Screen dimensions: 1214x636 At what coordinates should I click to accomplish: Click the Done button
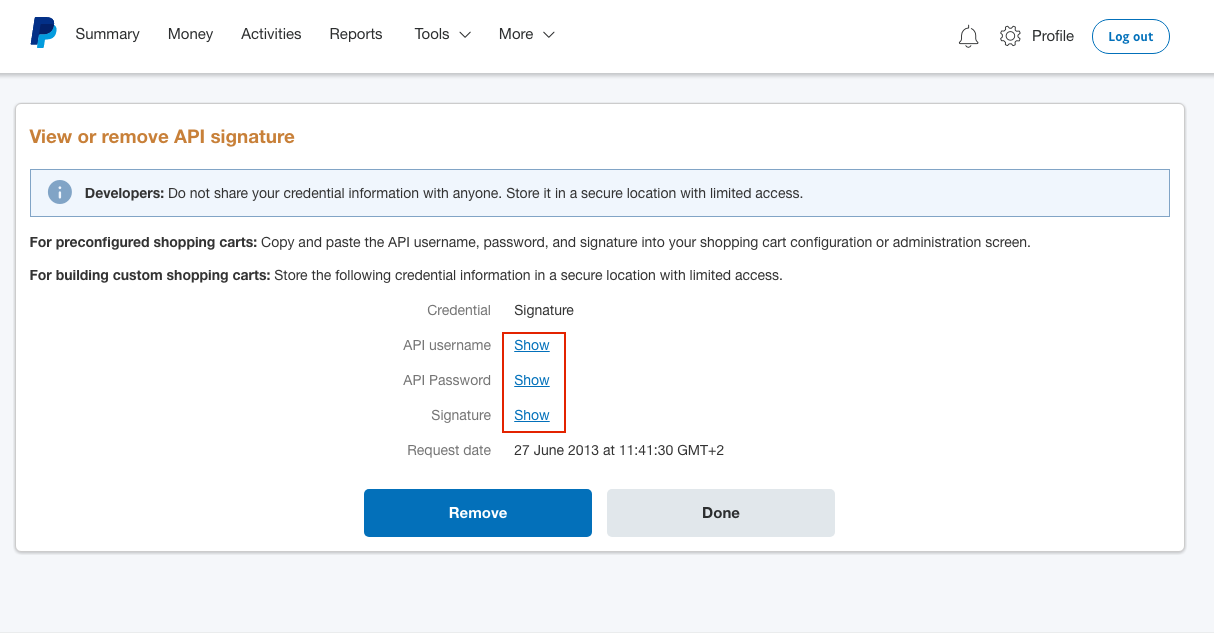click(720, 513)
